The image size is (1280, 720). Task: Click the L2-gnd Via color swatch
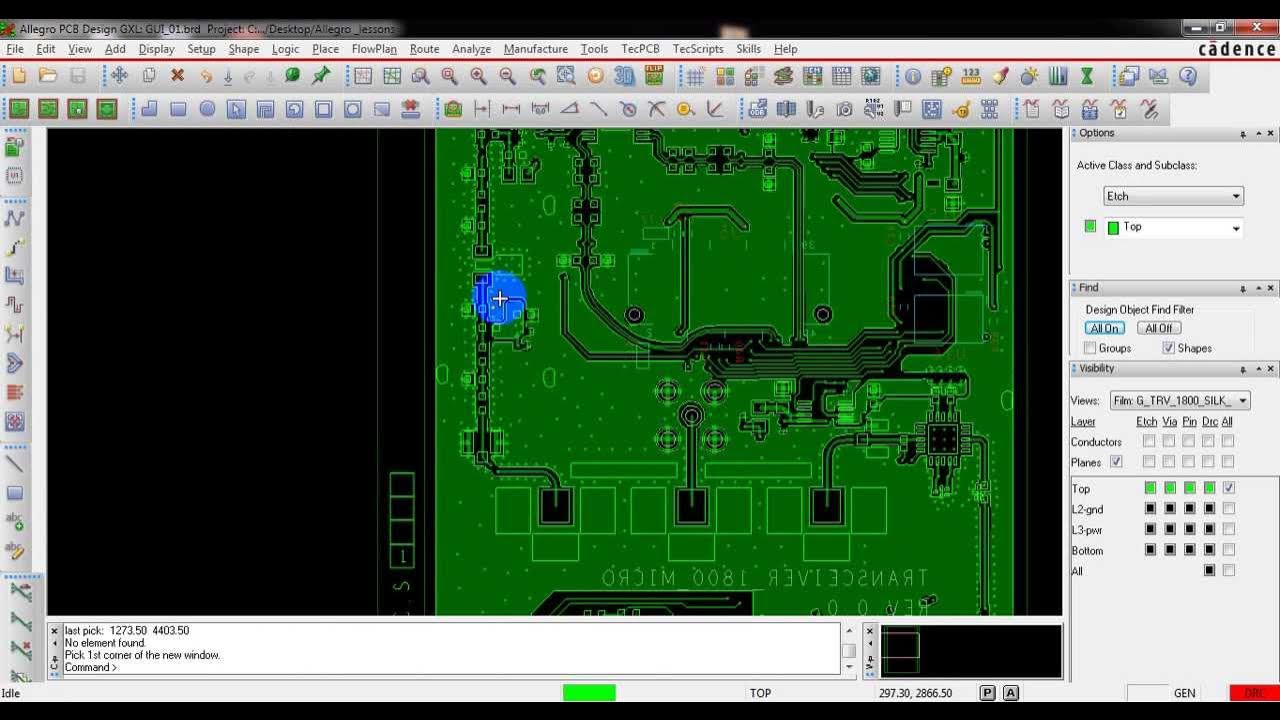1170,509
